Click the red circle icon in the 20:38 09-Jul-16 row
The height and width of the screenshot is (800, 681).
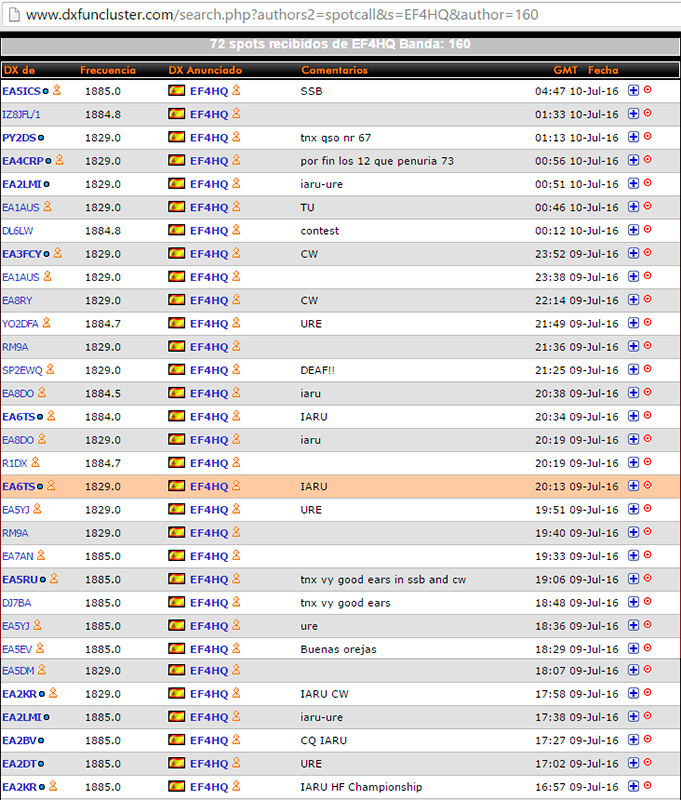(x=648, y=392)
